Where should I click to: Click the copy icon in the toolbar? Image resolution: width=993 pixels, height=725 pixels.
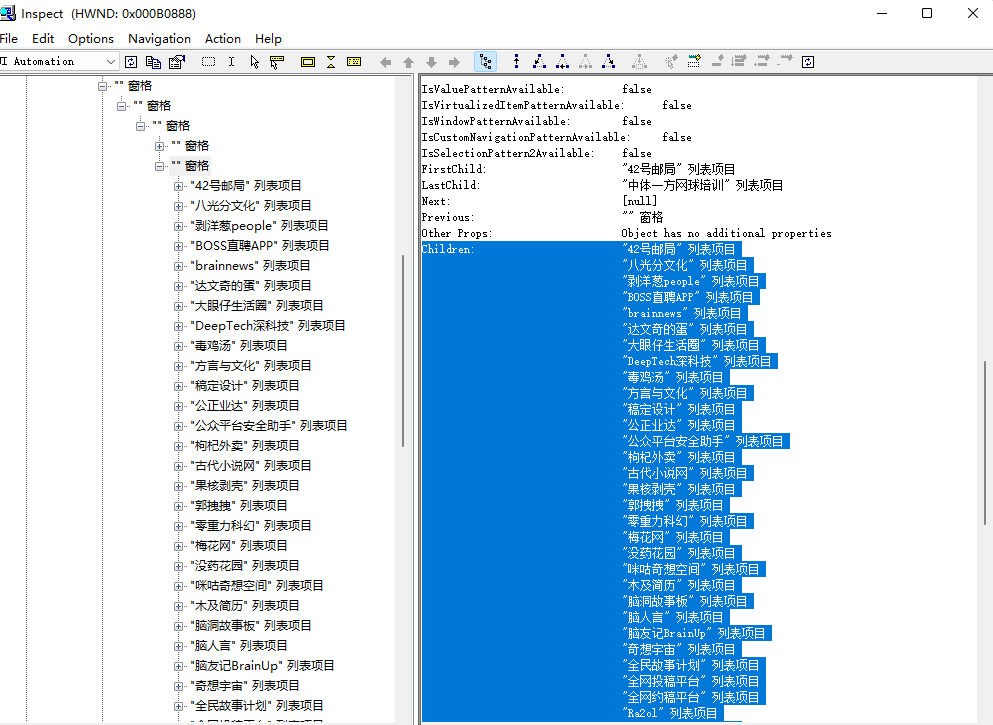153,62
